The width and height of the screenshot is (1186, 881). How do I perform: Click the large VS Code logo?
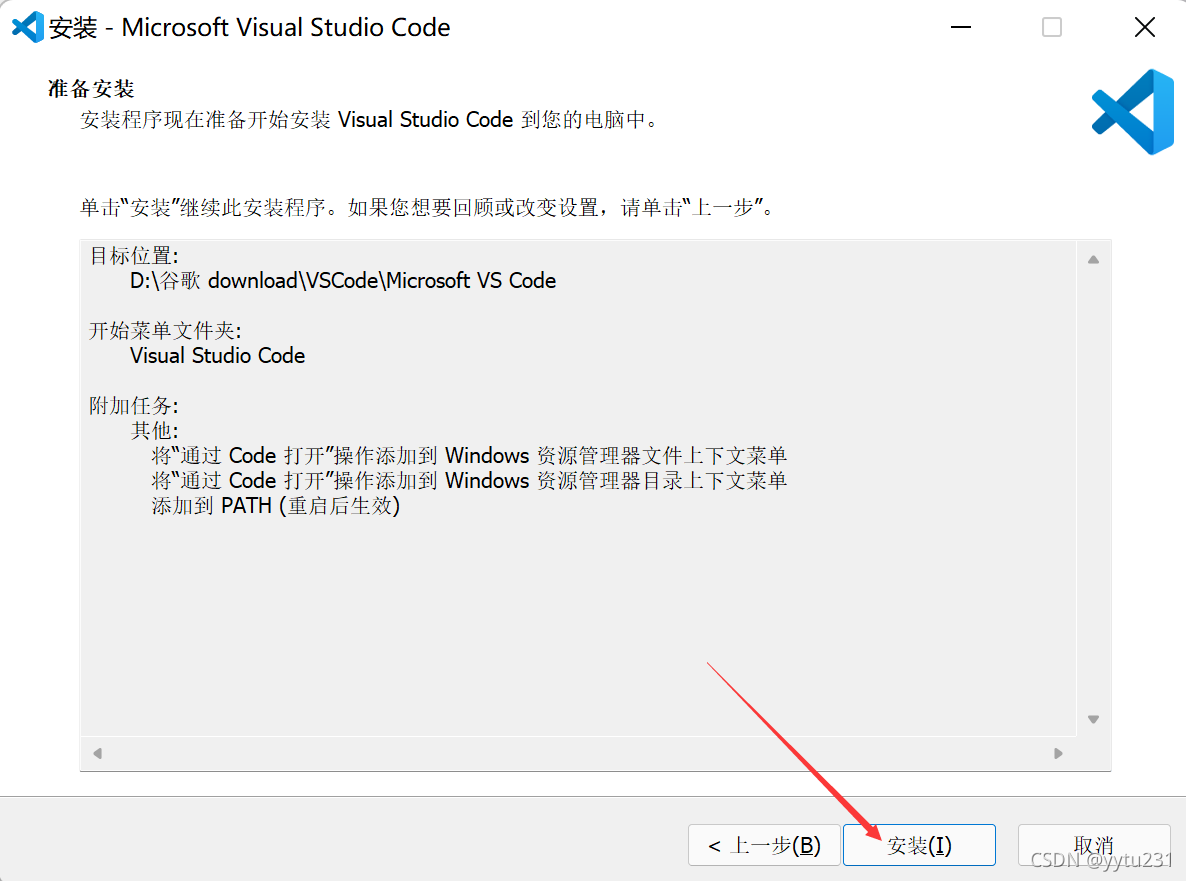tap(1132, 112)
